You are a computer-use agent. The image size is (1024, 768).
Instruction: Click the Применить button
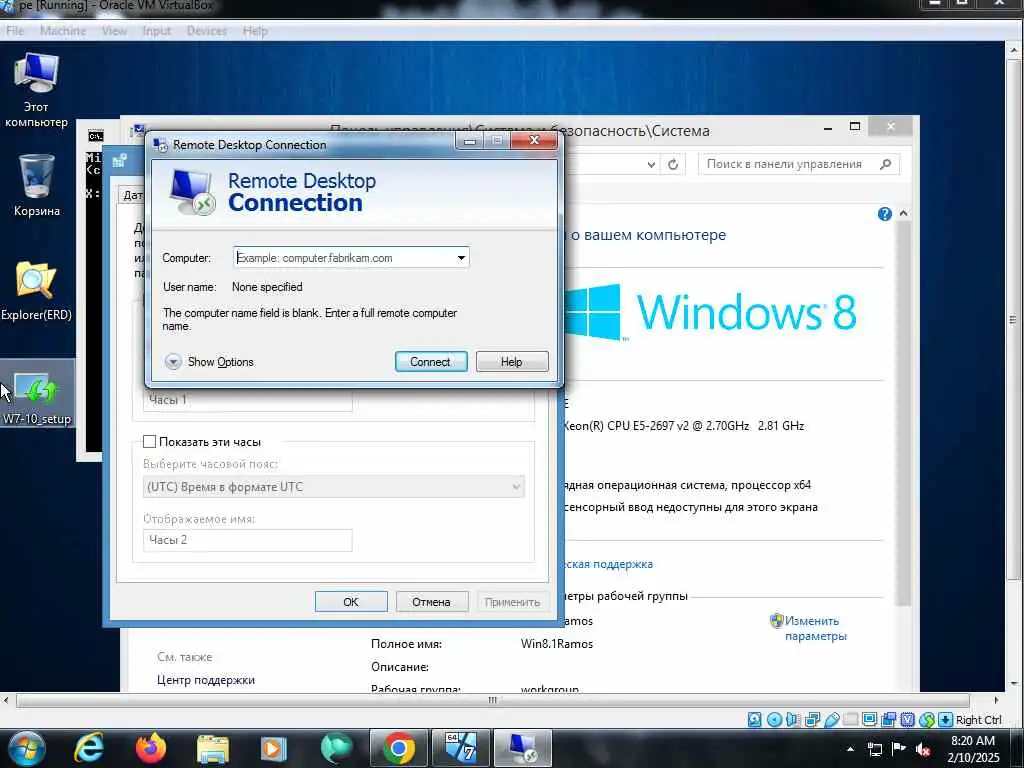coord(512,601)
